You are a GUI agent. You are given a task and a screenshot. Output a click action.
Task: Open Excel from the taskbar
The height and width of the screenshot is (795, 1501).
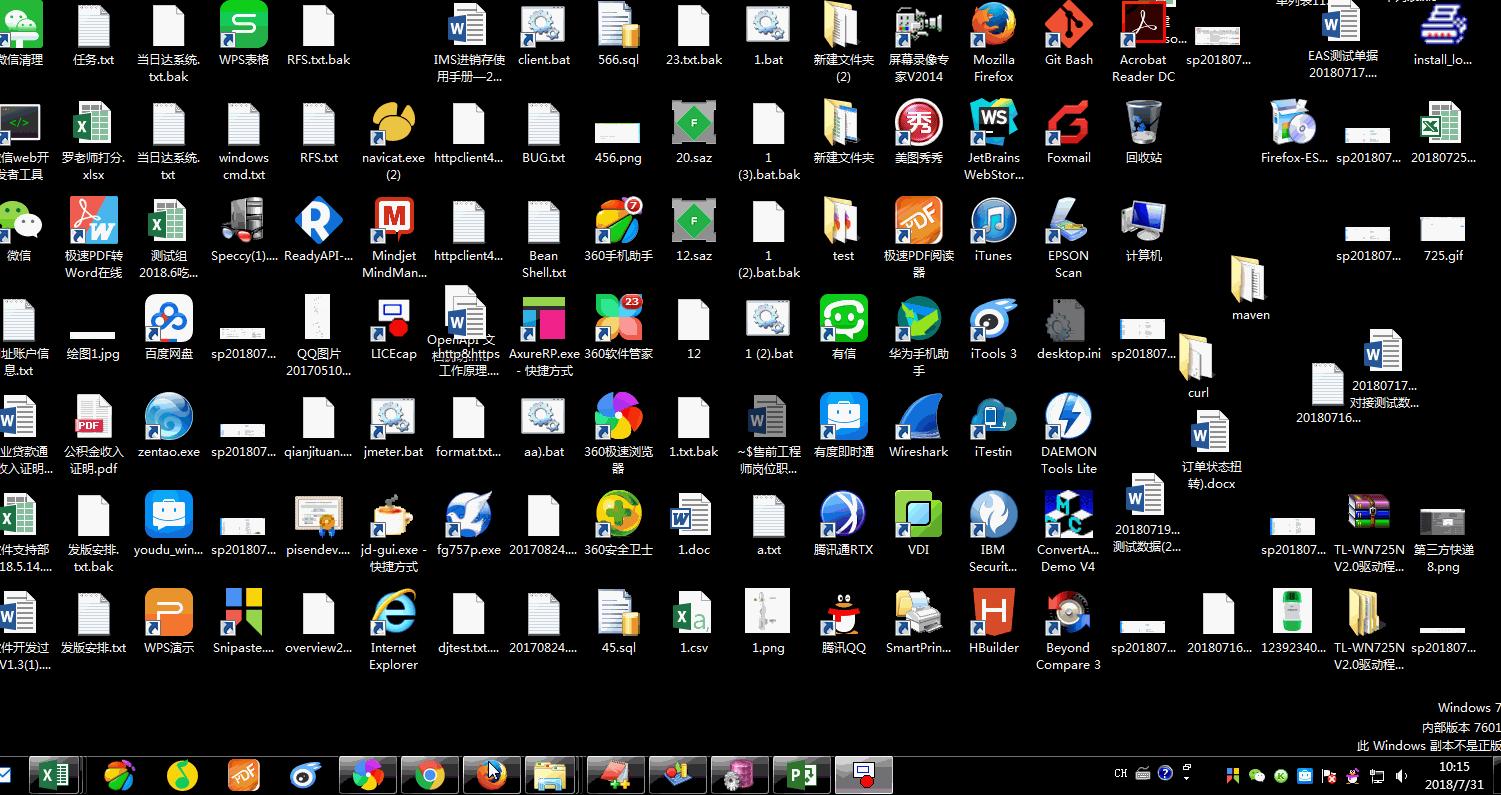(x=54, y=775)
